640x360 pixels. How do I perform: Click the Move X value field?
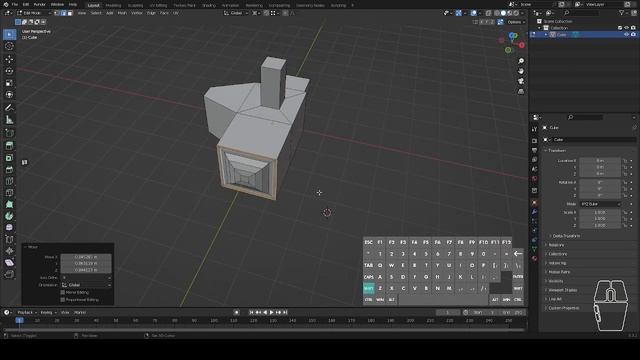click(86, 257)
